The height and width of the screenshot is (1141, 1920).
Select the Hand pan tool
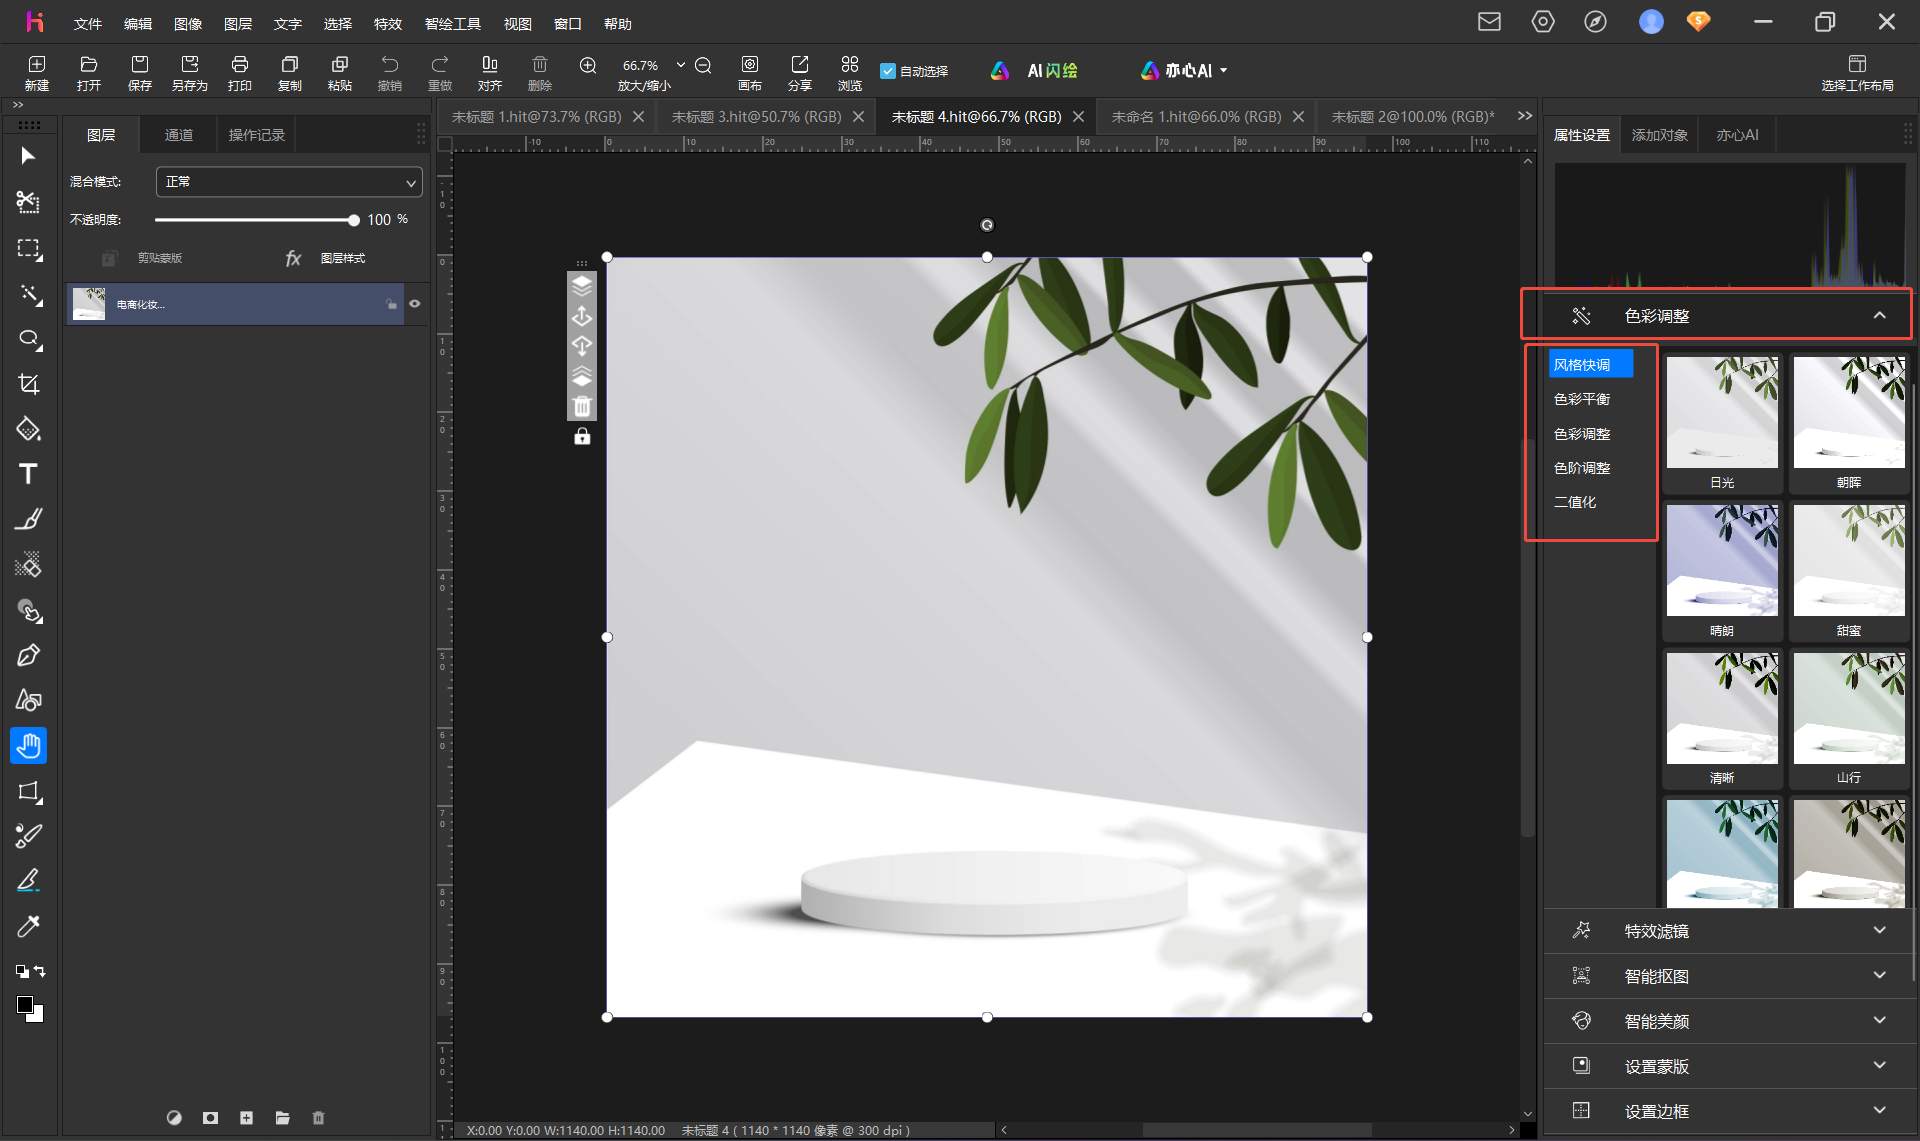[x=28, y=745]
